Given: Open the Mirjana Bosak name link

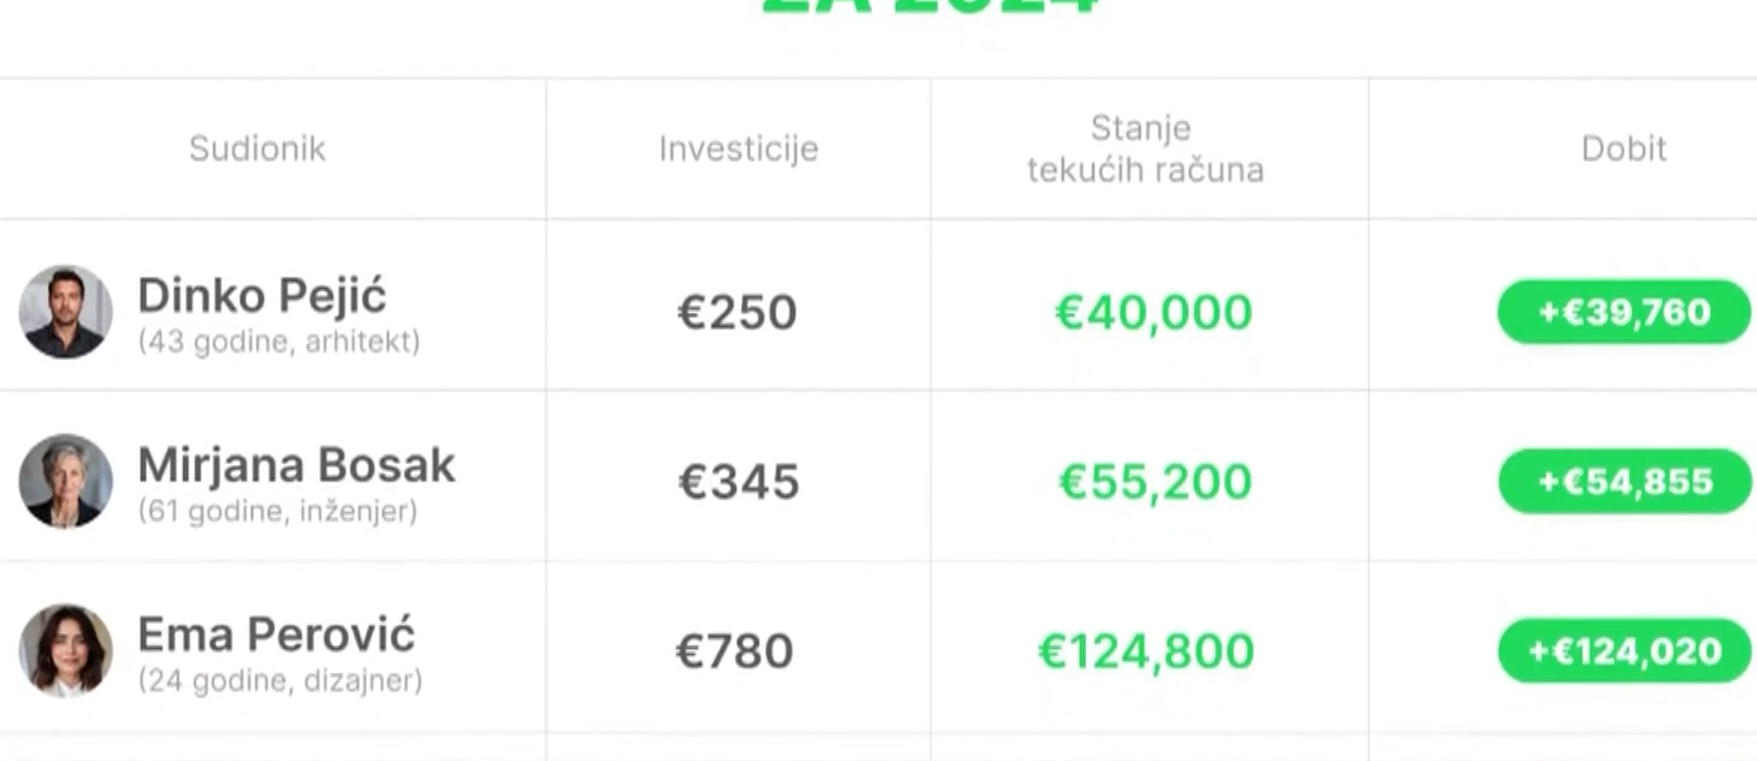Looking at the screenshot, I should coord(296,465).
